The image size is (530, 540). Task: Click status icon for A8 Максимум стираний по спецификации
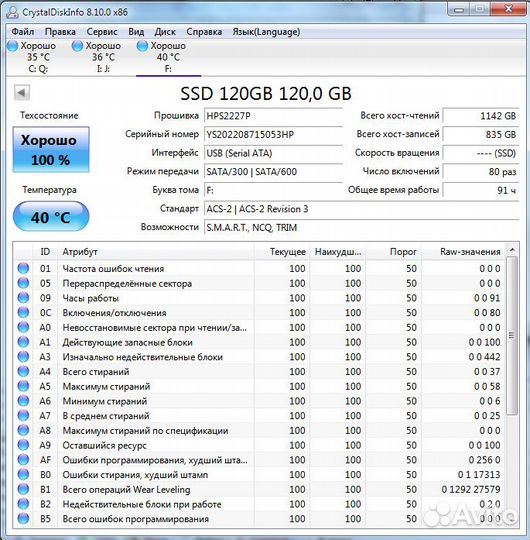tap(23, 430)
